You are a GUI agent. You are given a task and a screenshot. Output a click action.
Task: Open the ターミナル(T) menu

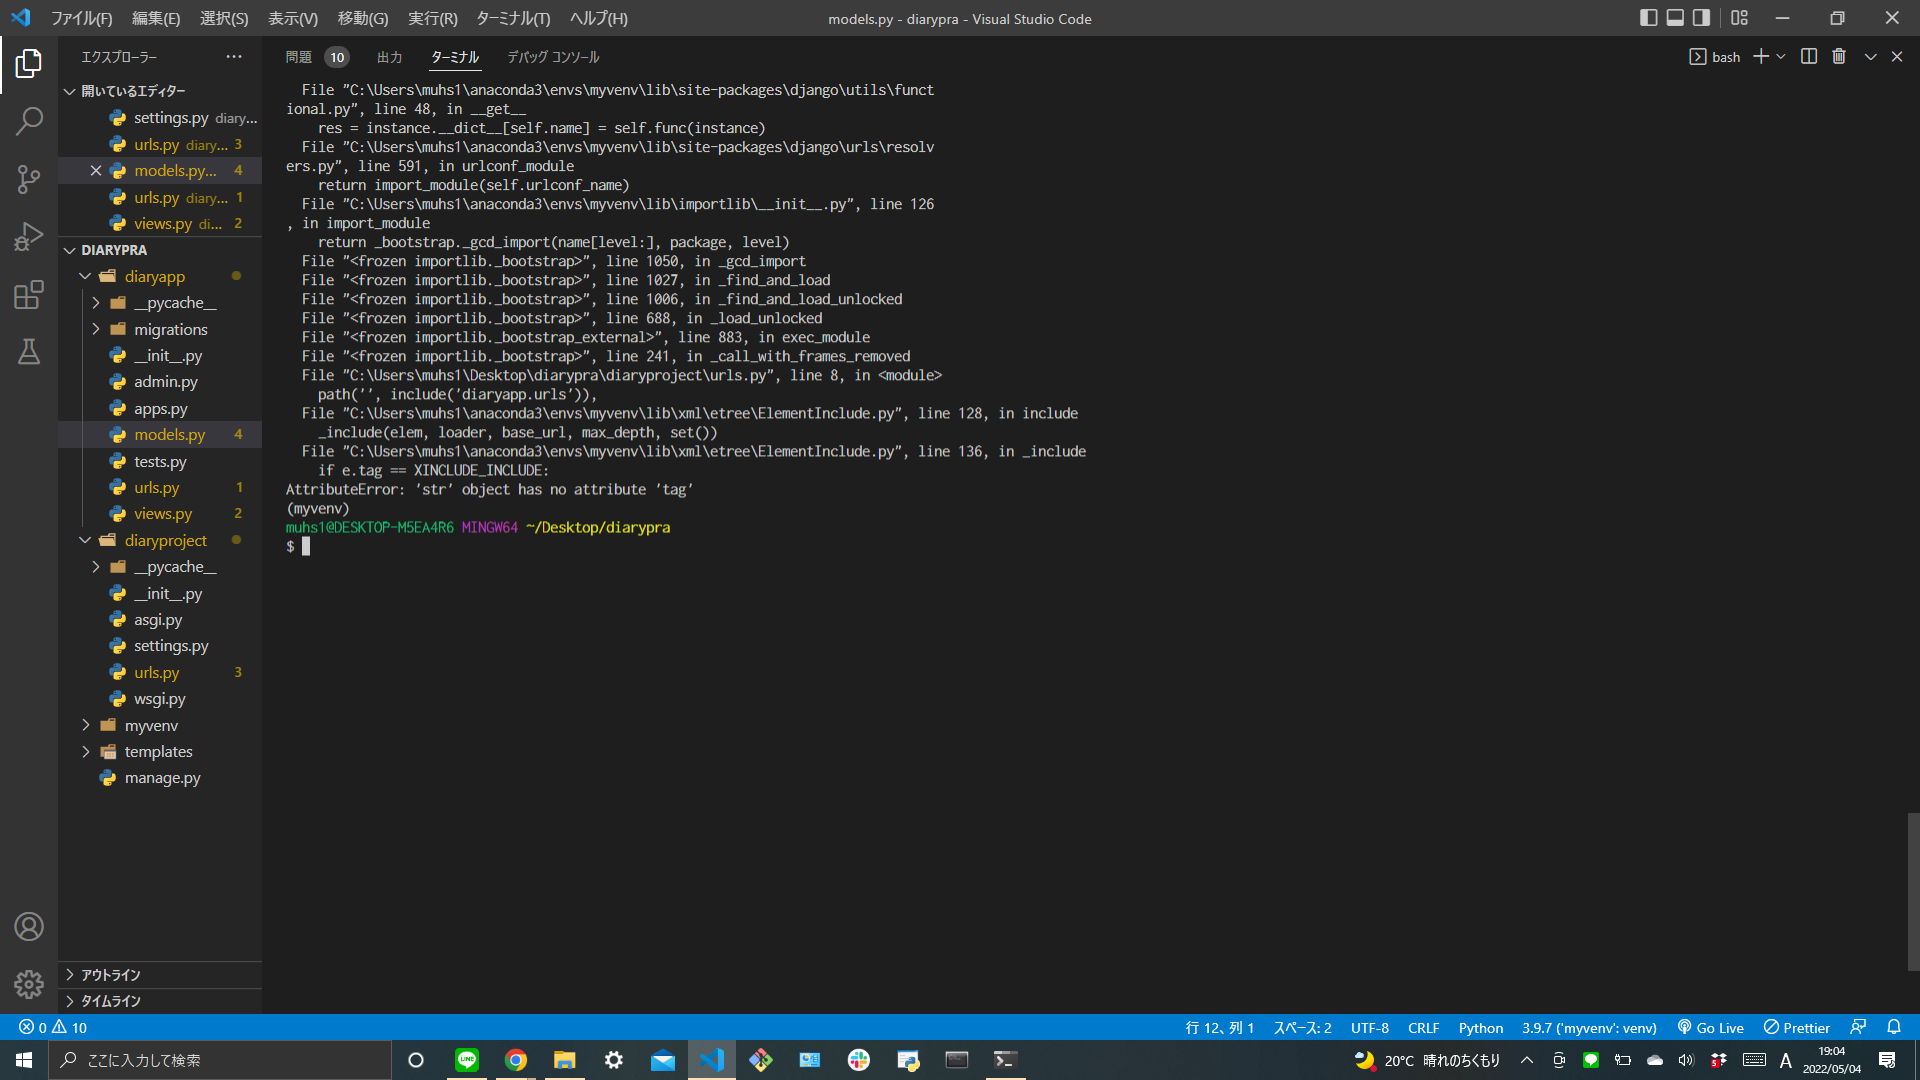[x=513, y=18]
